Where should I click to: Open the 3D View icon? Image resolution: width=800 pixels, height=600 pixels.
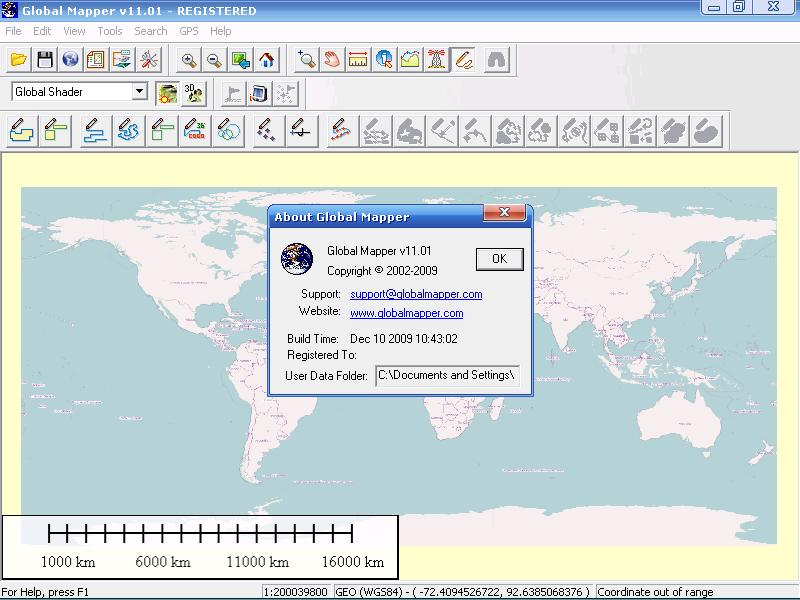click(194, 93)
